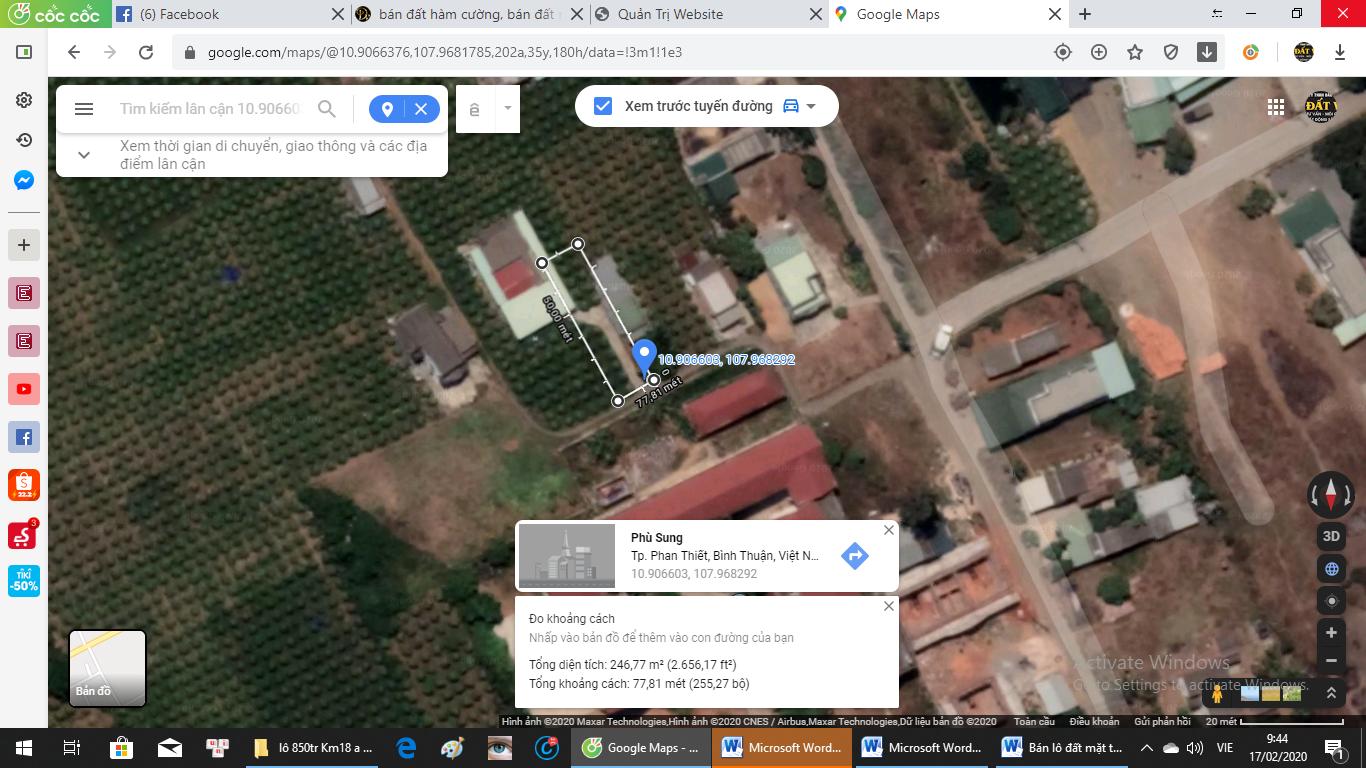This screenshot has height=768, width=1366.
Task: Toggle the 3D map view button
Action: click(x=1331, y=536)
